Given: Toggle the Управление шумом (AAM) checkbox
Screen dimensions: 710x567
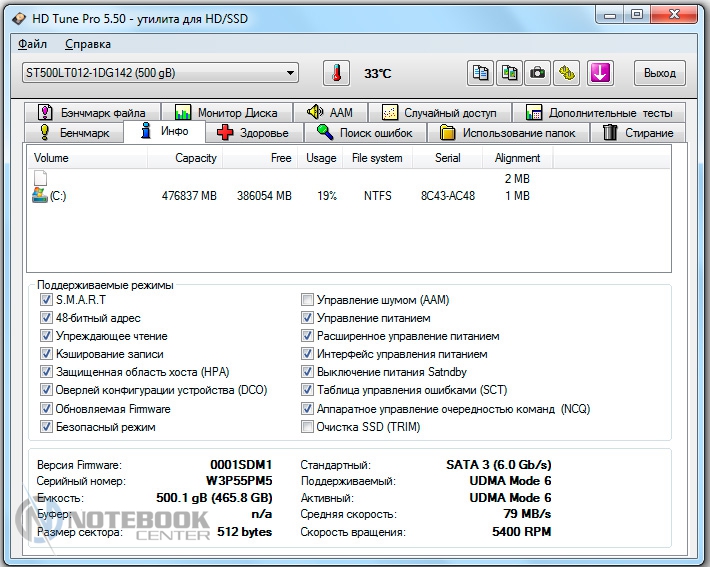Looking at the screenshot, I should pos(307,300).
